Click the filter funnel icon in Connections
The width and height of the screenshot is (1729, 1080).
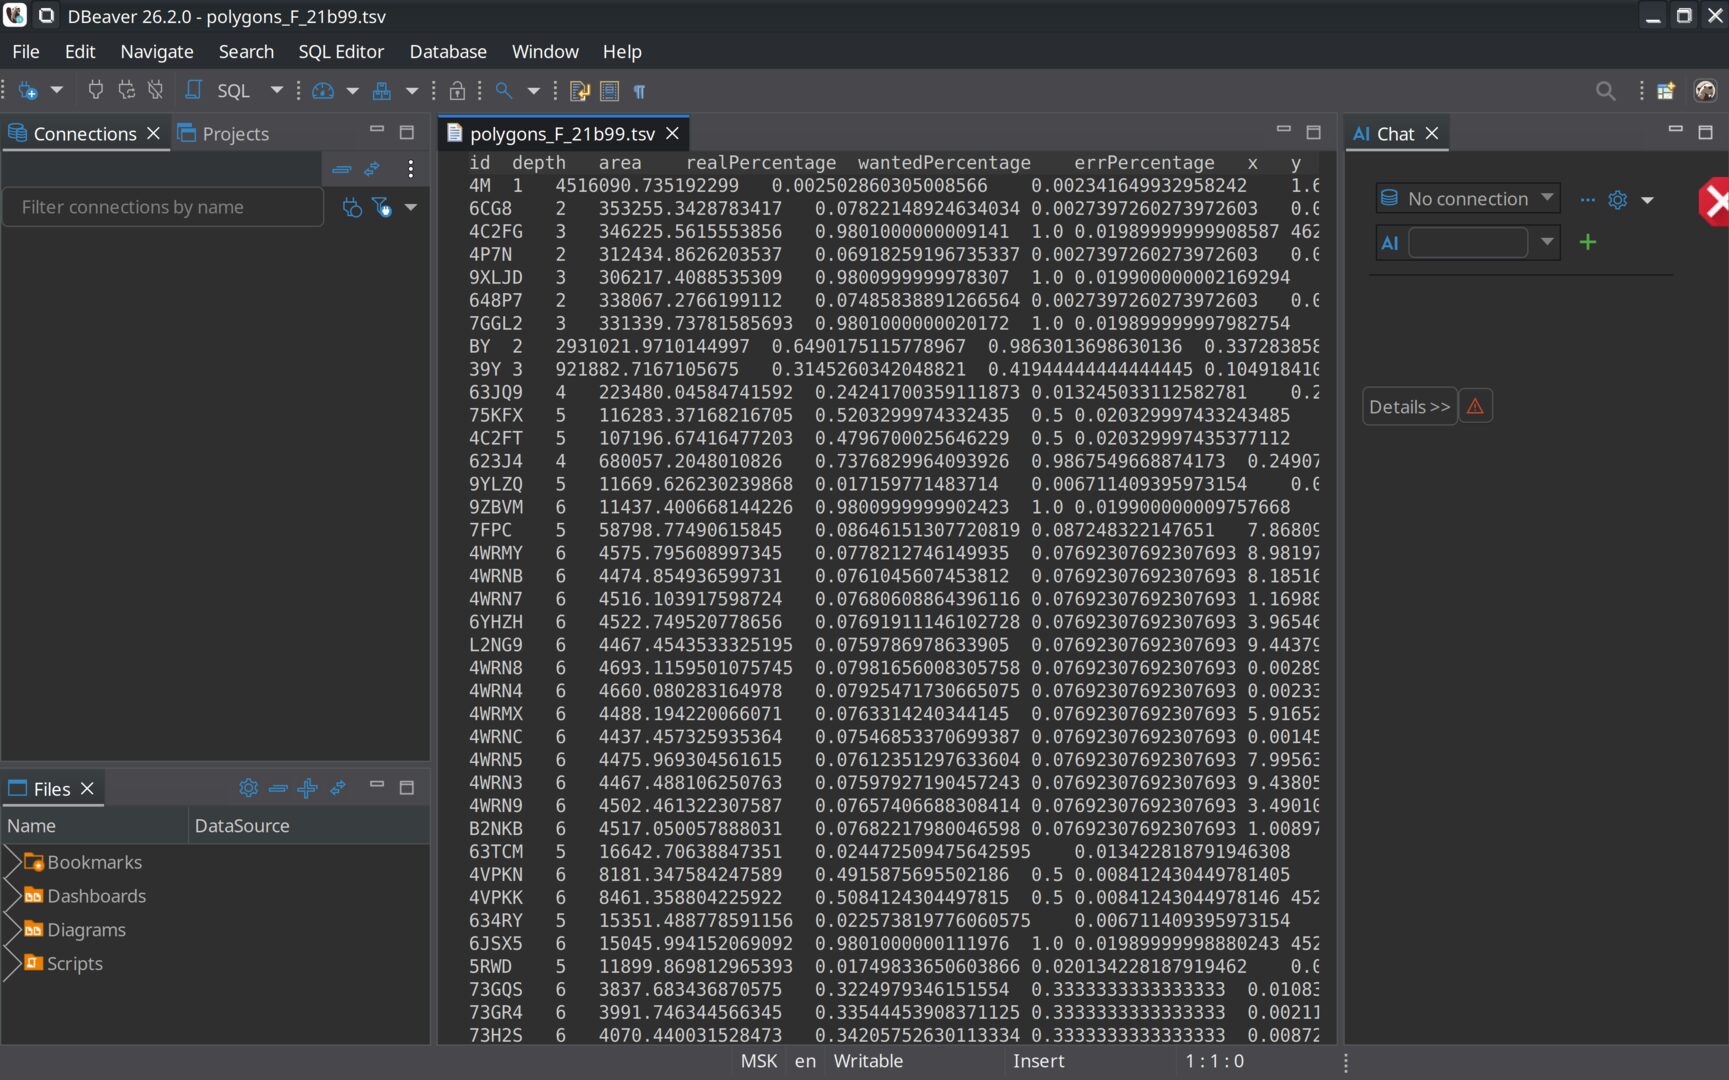pos(381,207)
